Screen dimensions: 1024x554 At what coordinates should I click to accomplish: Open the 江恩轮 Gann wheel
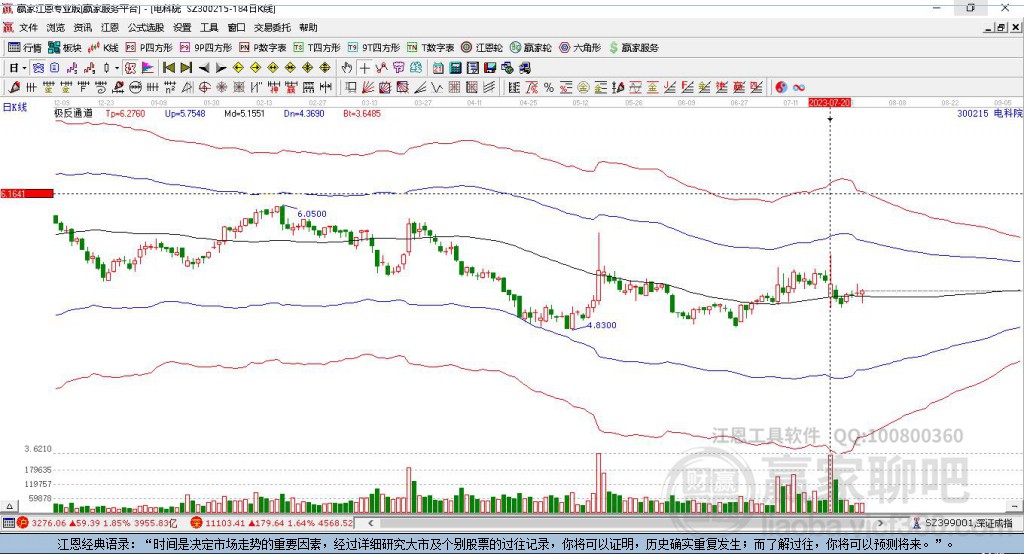coord(482,48)
